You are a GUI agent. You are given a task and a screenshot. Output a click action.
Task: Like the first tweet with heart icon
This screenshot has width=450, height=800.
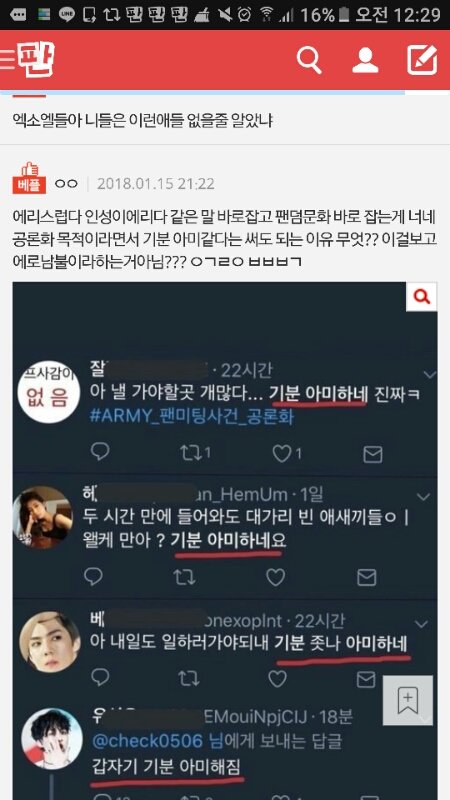(282, 453)
